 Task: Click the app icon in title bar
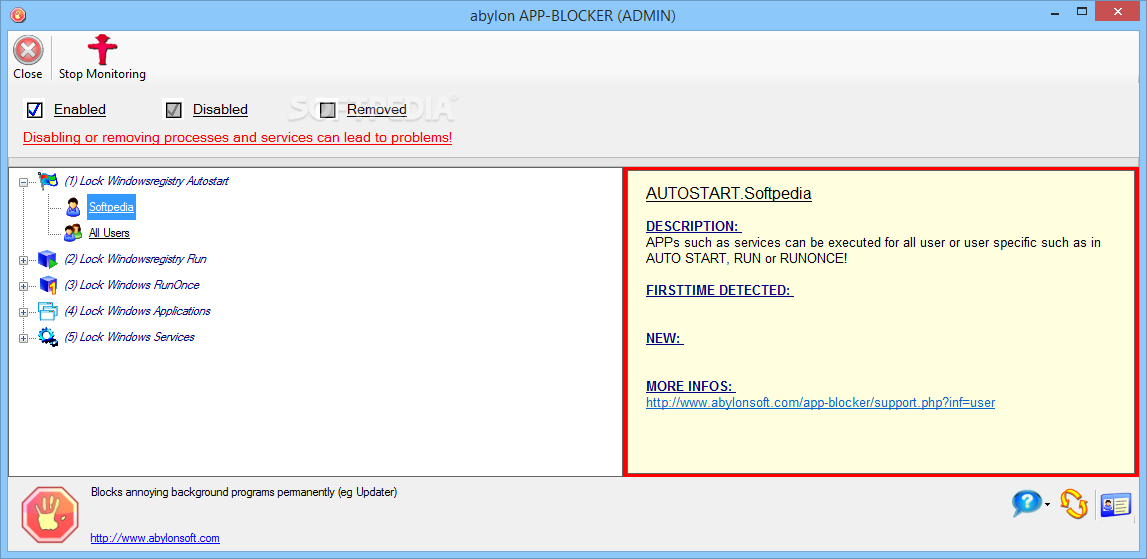(17, 14)
